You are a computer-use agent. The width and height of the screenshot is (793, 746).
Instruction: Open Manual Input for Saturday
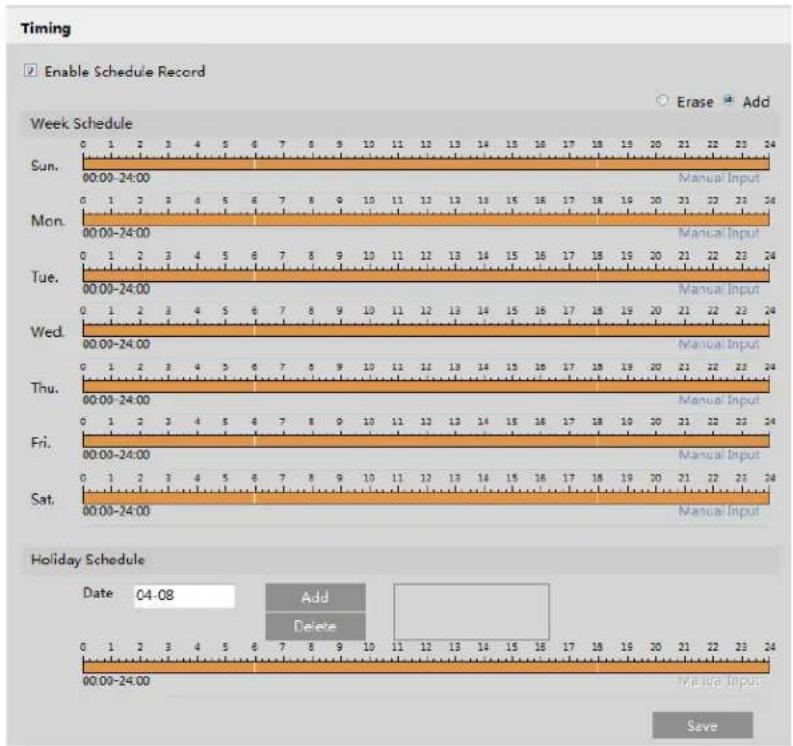click(x=719, y=511)
